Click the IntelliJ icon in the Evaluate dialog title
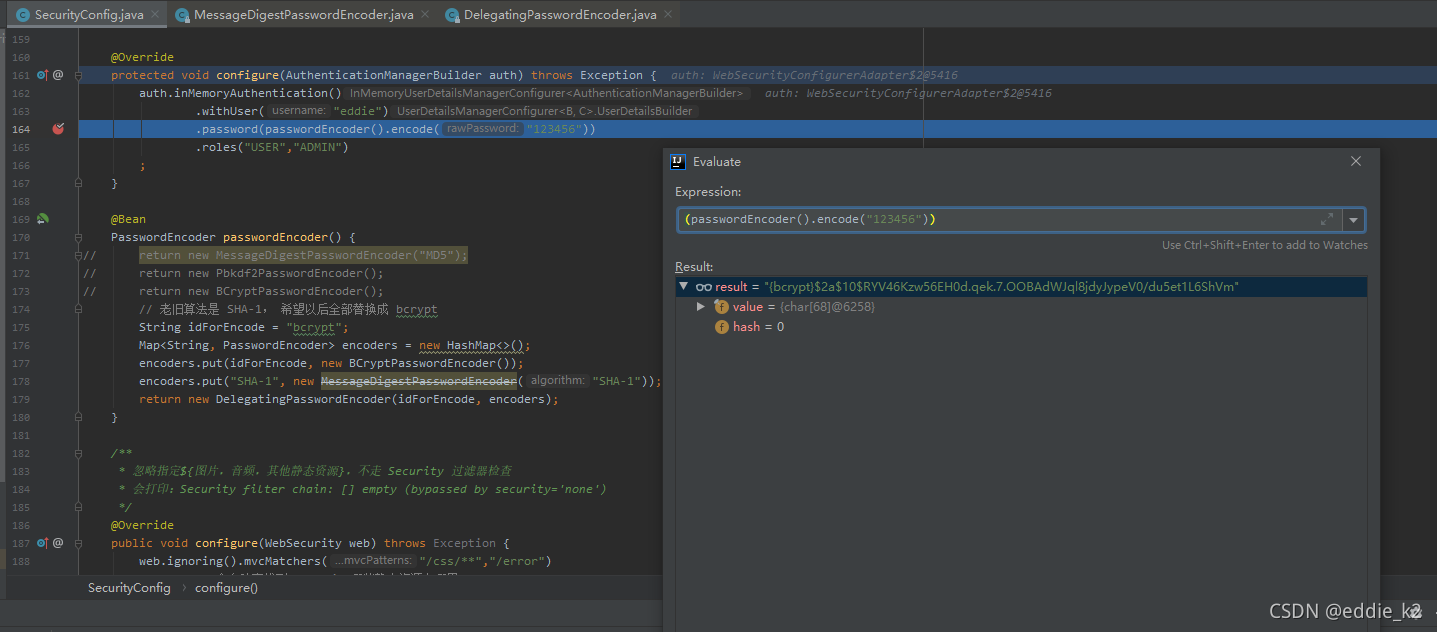 [x=678, y=161]
